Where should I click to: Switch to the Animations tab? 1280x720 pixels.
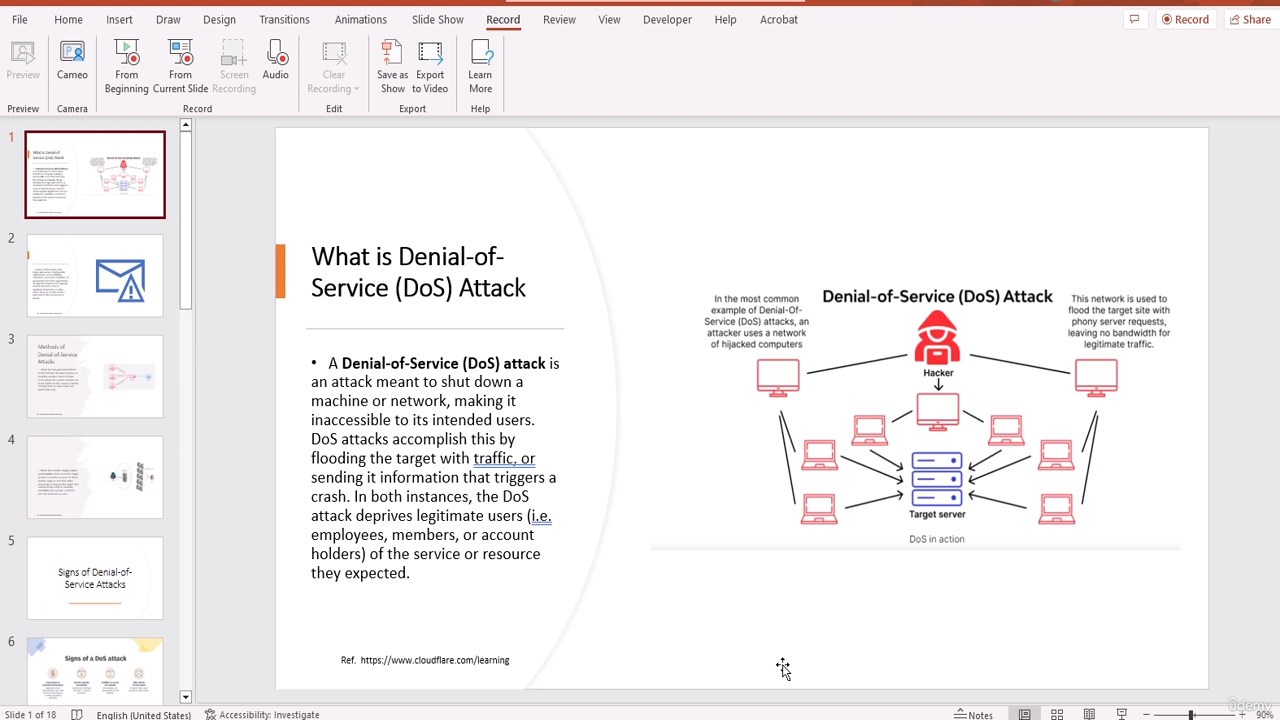[x=360, y=19]
